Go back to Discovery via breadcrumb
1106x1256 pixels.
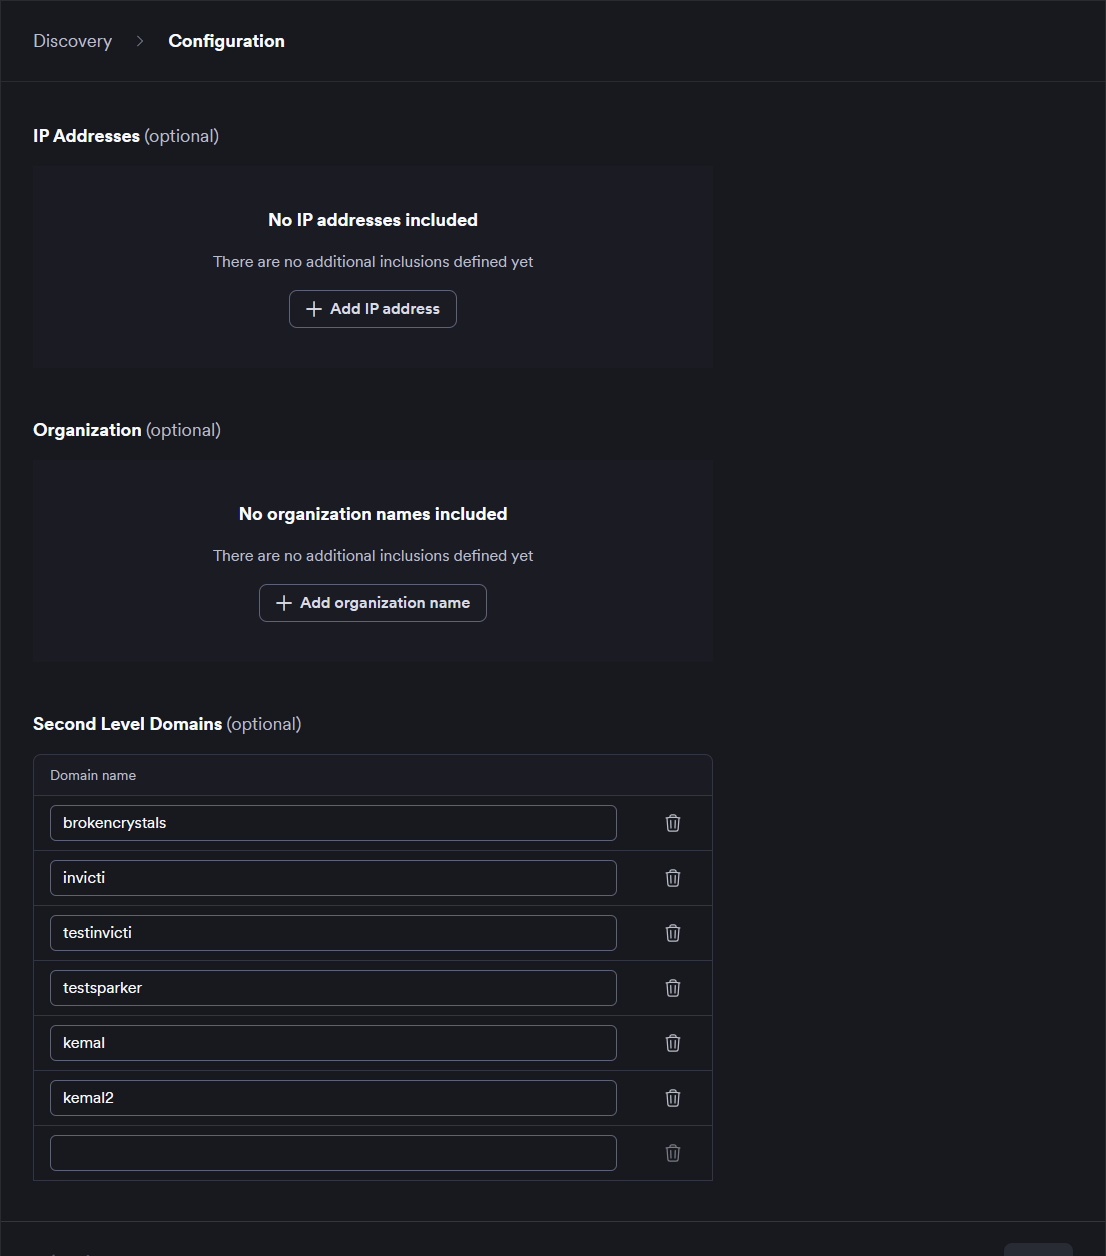click(x=72, y=41)
